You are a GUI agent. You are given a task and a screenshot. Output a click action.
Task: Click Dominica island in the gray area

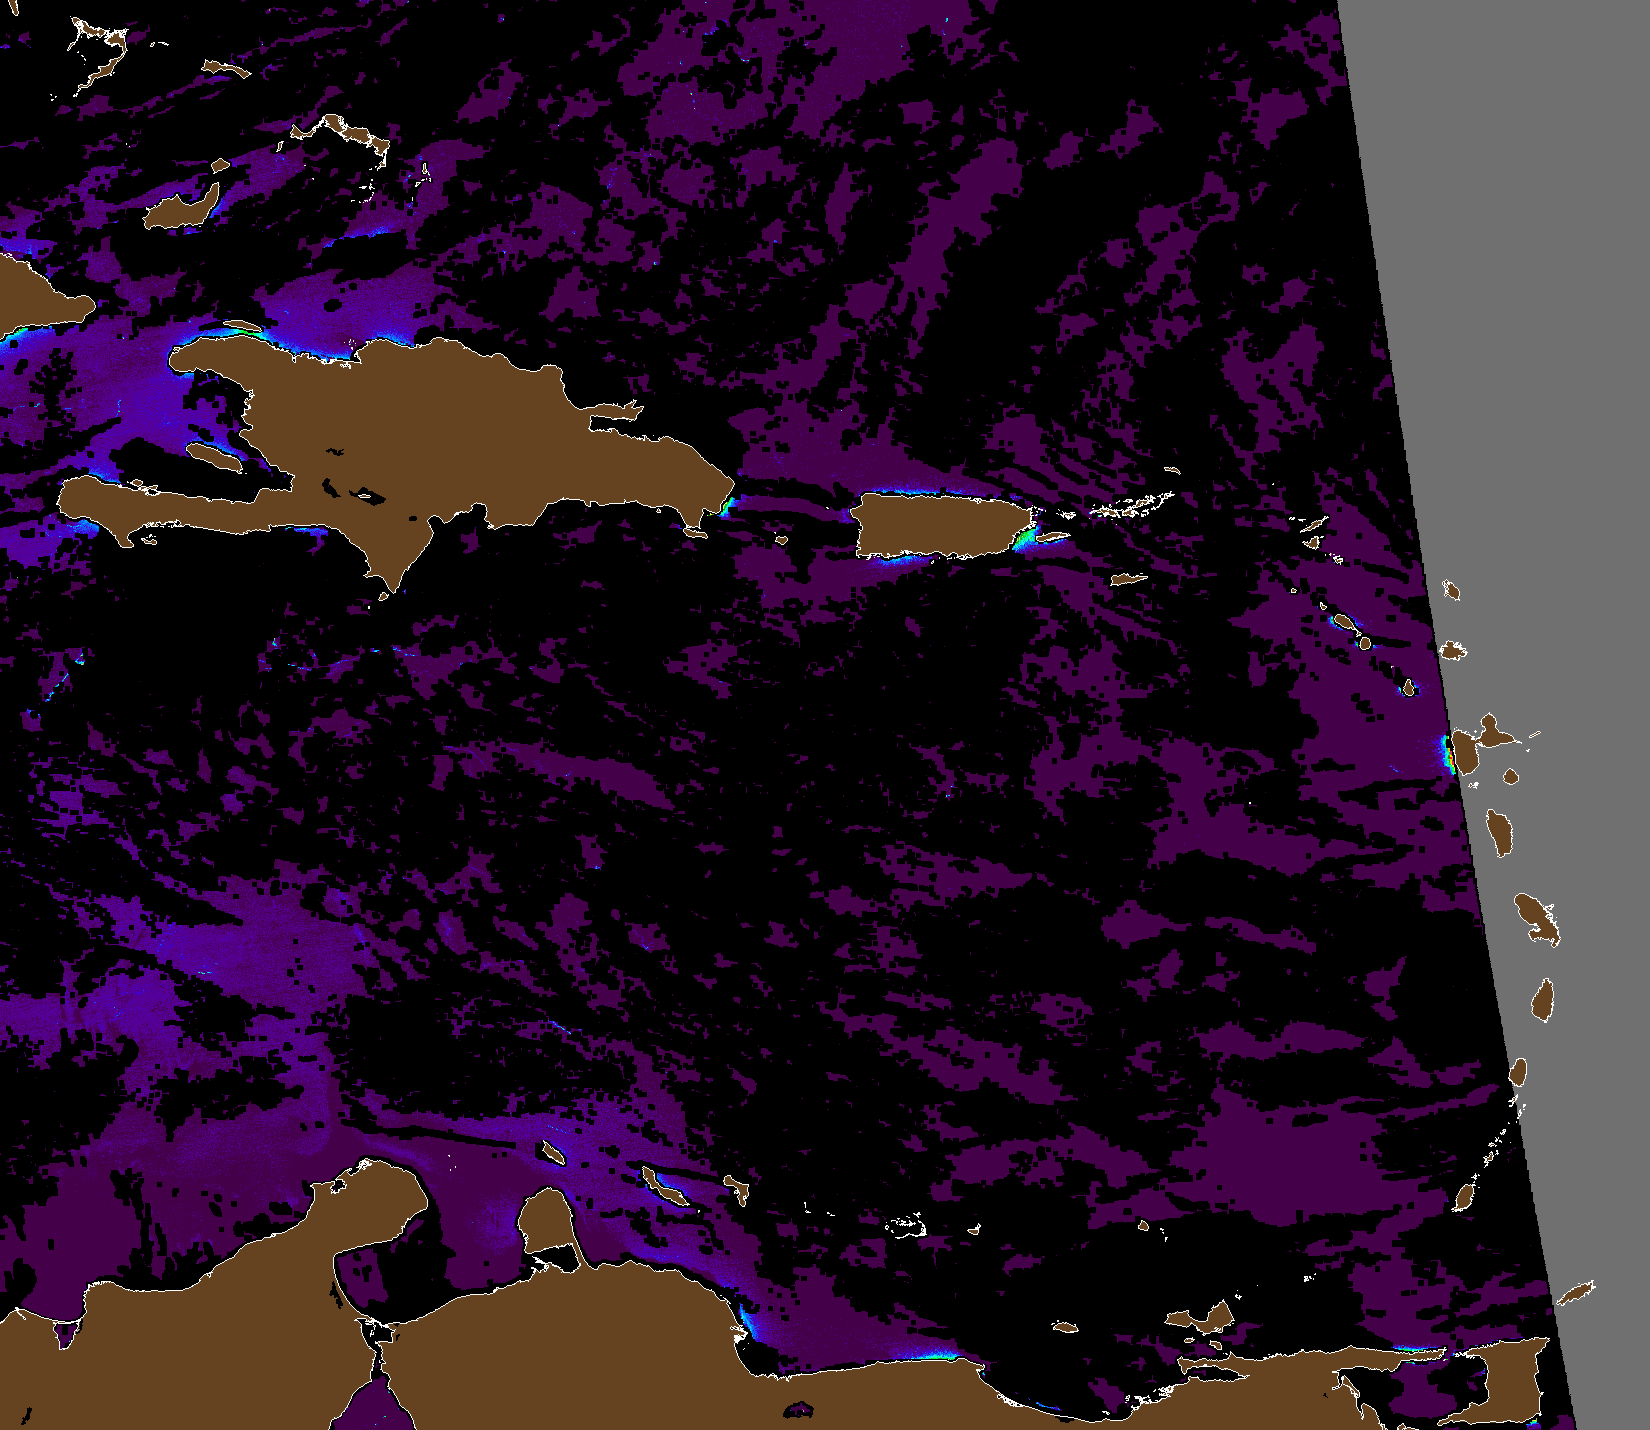pos(1500,832)
